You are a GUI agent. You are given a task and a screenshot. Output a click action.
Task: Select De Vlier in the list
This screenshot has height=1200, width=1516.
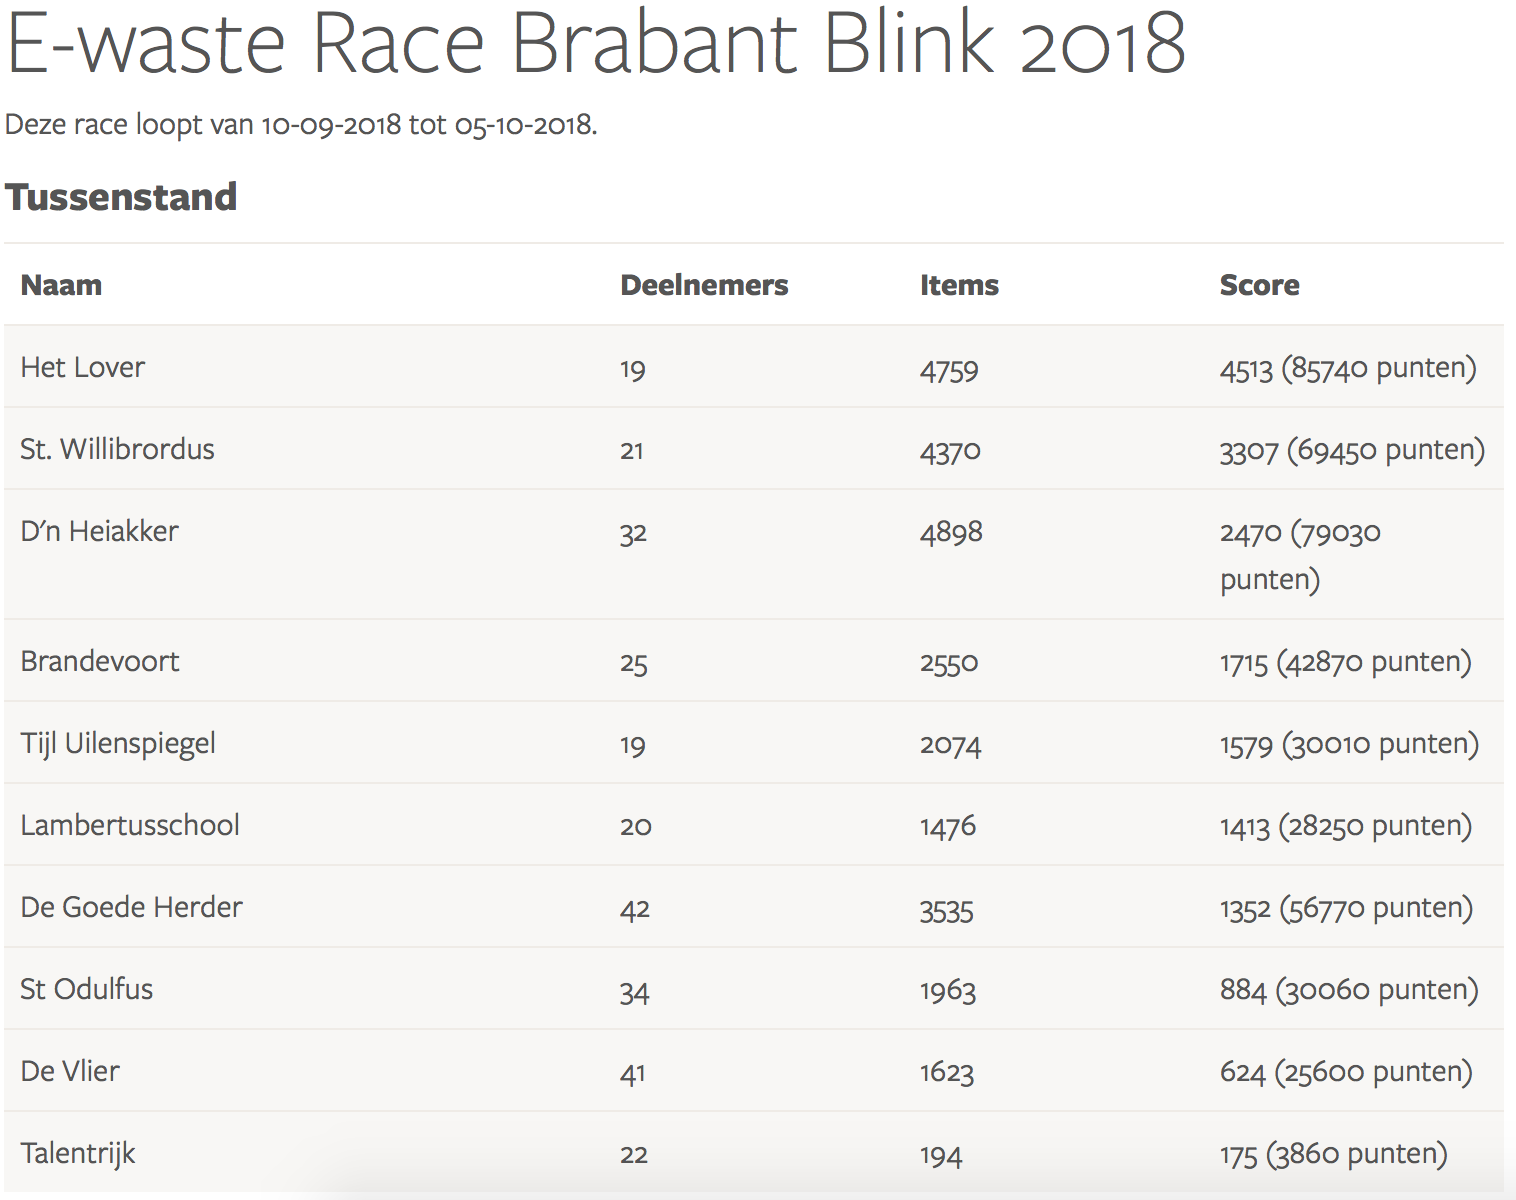coord(70,1071)
